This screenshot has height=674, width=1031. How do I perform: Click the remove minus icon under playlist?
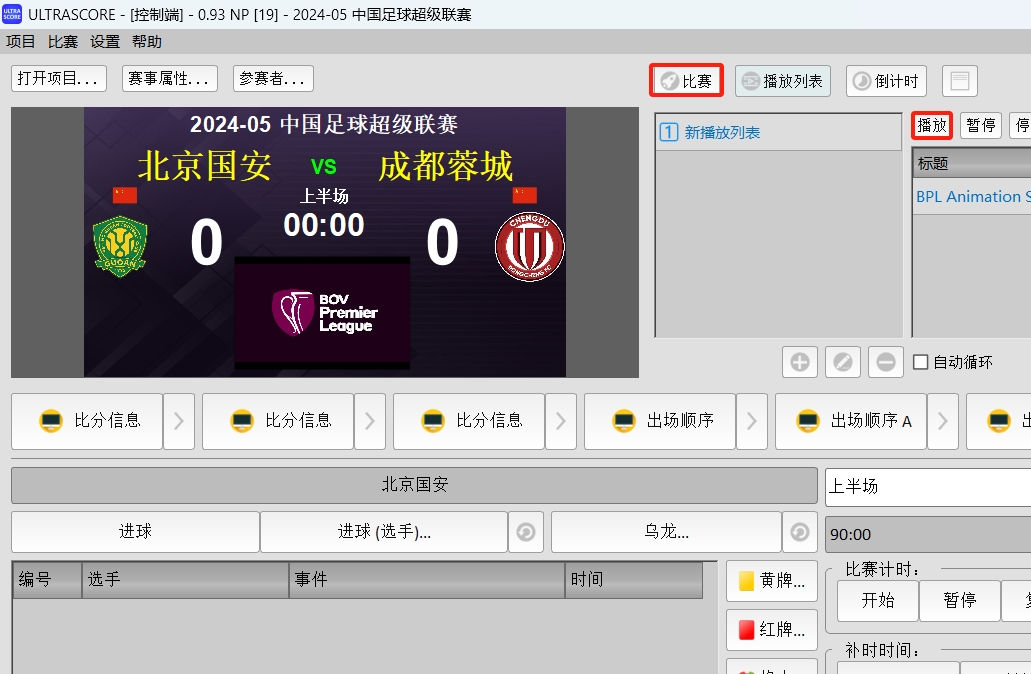click(885, 362)
